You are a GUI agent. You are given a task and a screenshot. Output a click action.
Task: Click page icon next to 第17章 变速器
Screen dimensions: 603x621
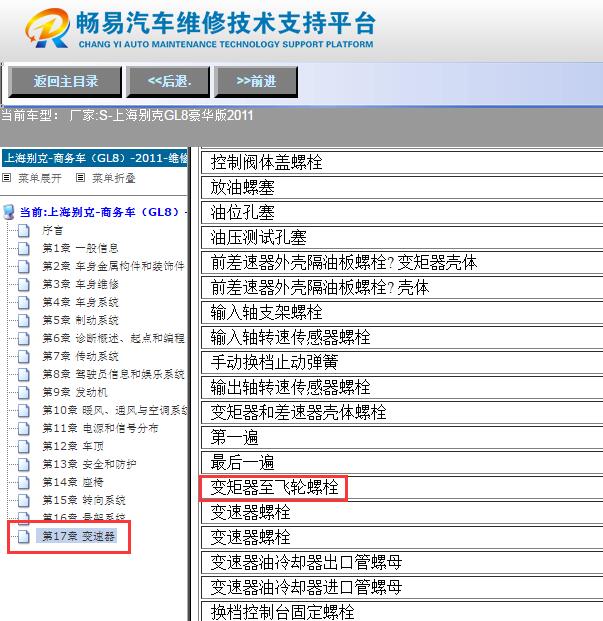(24, 536)
